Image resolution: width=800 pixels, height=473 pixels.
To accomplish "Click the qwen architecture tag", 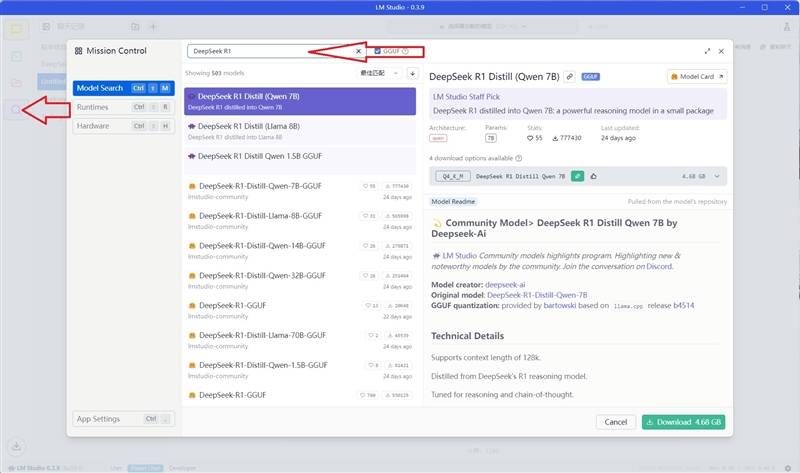I will click(x=438, y=138).
